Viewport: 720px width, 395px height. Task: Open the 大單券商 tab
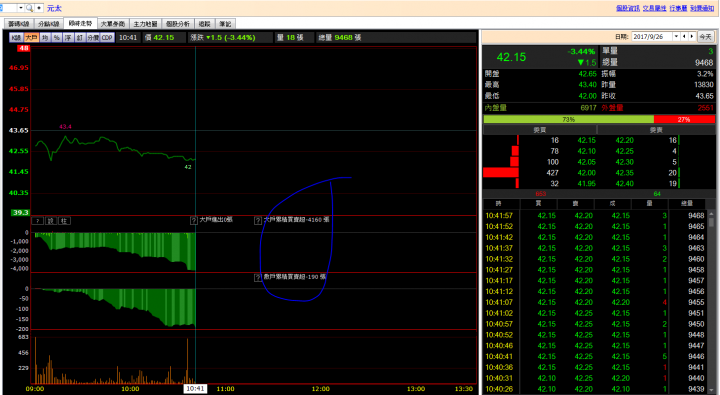point(113,24)
